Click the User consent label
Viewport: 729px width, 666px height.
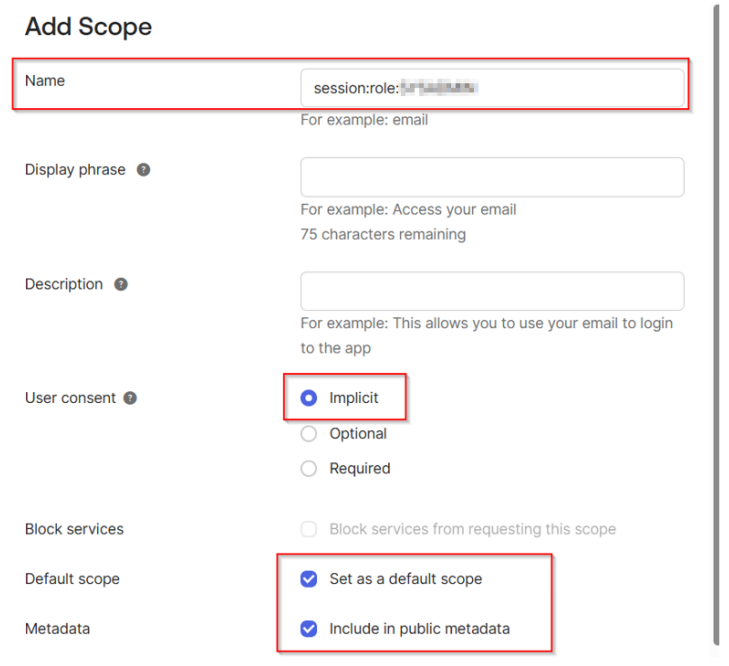[x=70, y=398]
